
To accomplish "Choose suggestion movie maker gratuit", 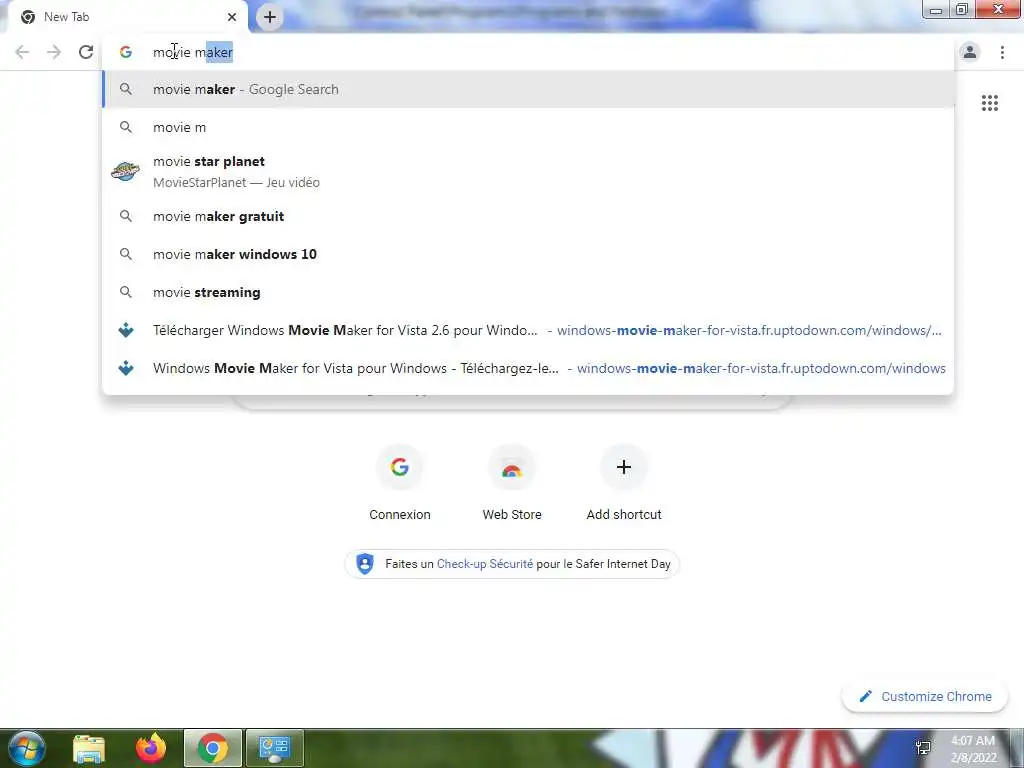I will point(528,216).
